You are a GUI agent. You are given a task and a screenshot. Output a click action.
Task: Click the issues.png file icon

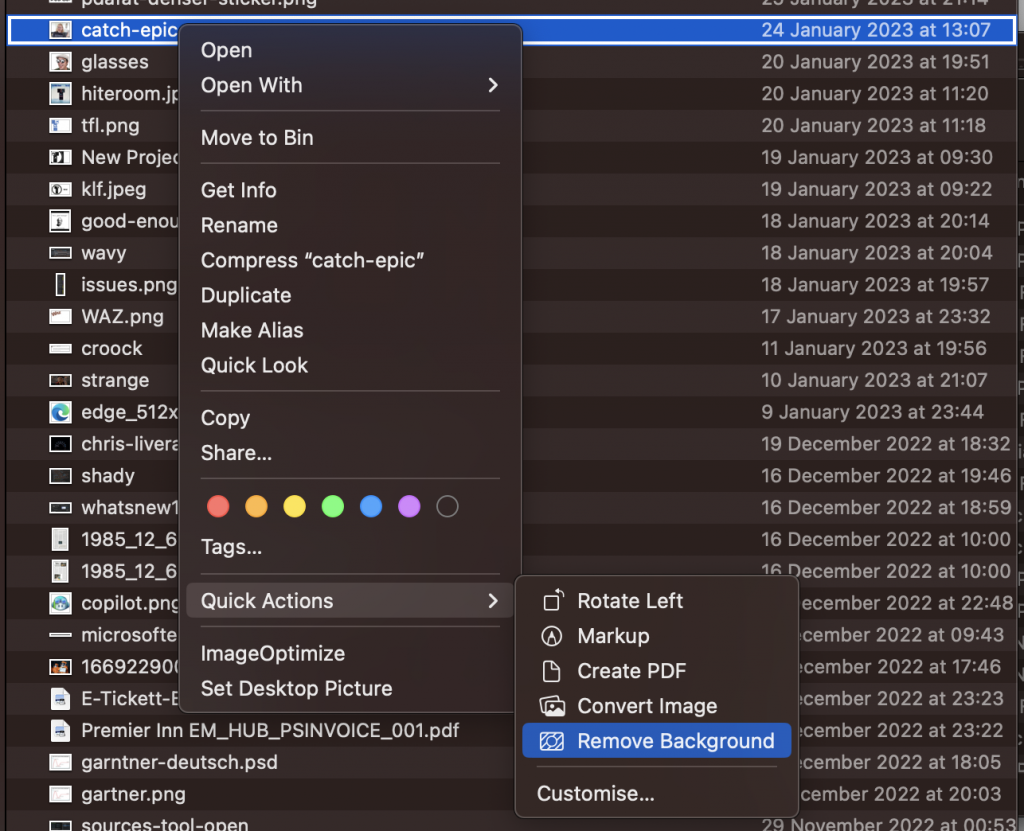(61, 285)
